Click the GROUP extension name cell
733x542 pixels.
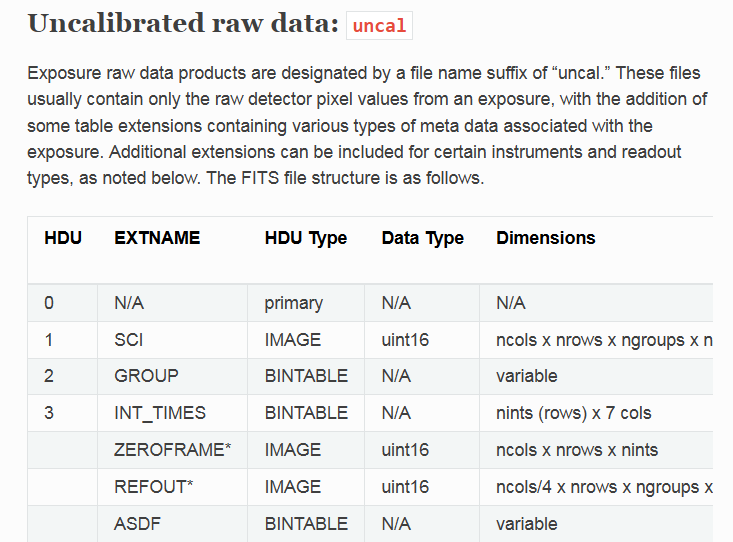[x=146, y=376]
